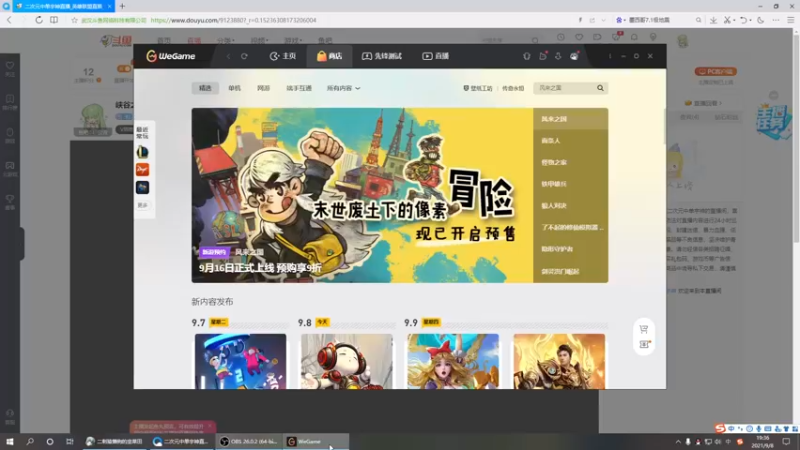
Task: Switch to OBS 26.0.2 taskbar item
Action: point(248,441)
